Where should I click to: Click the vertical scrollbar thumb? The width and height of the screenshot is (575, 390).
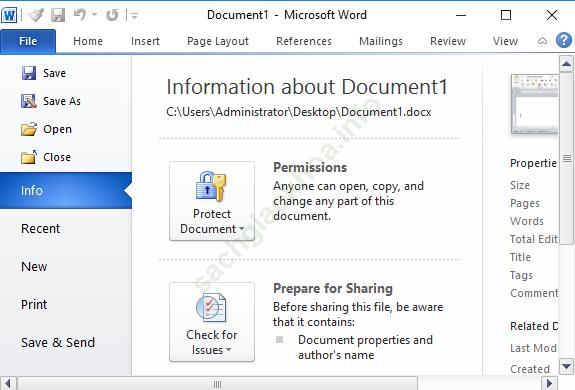pyautogui.click(x=566, y=158)
